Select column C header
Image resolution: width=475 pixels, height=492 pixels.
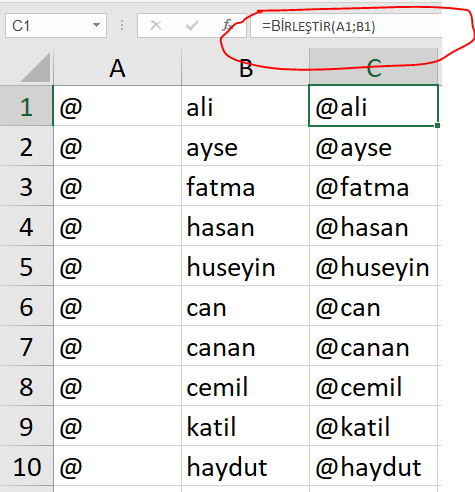pos(373,67)
